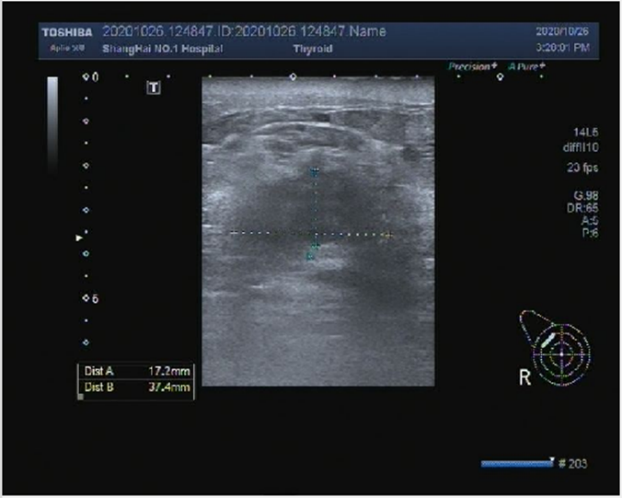
Task: Click the cine progress bar
Action: pos(516,463)
